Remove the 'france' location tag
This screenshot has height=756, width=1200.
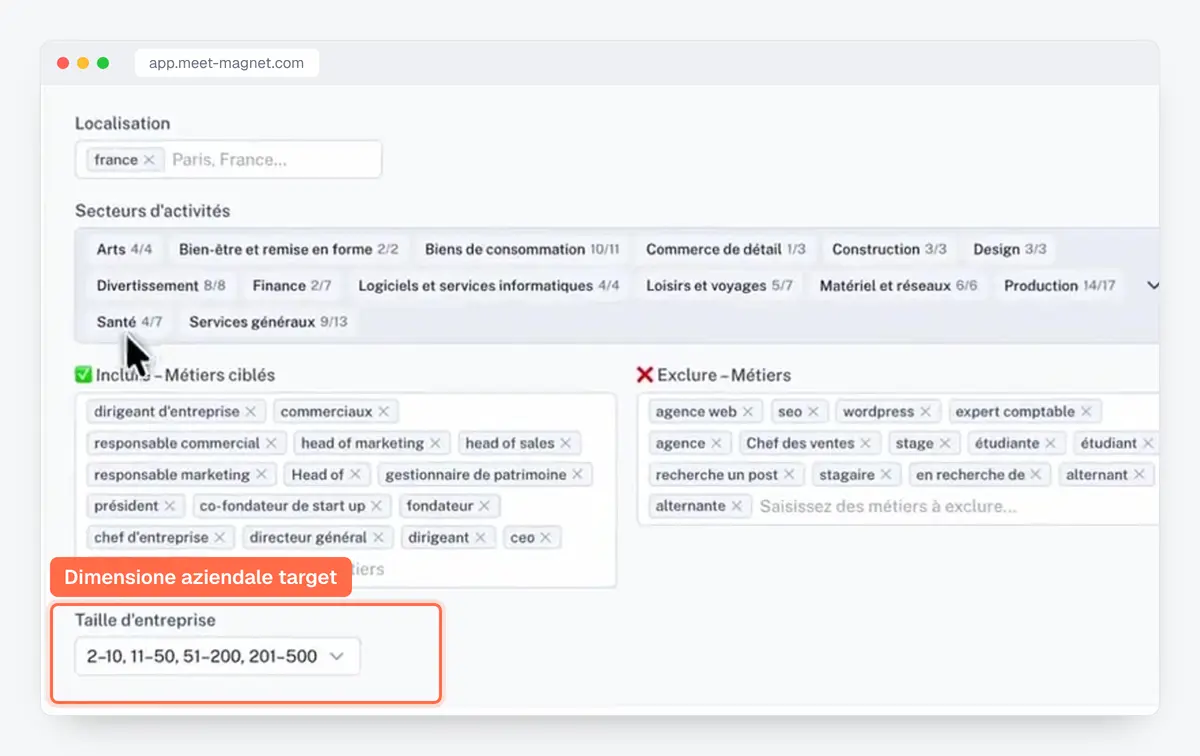(x=149, y=160)
